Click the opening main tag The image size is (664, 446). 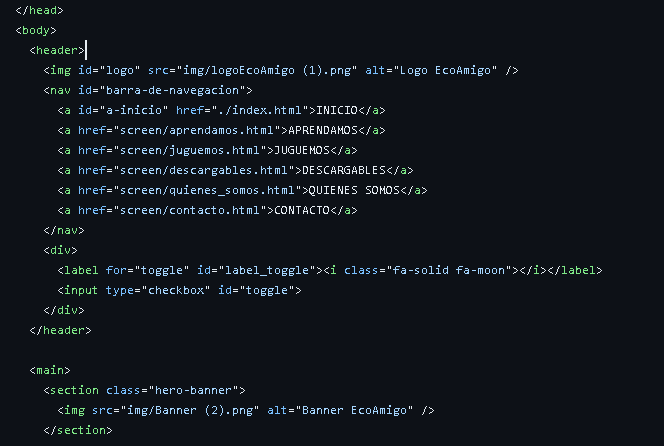50,370
